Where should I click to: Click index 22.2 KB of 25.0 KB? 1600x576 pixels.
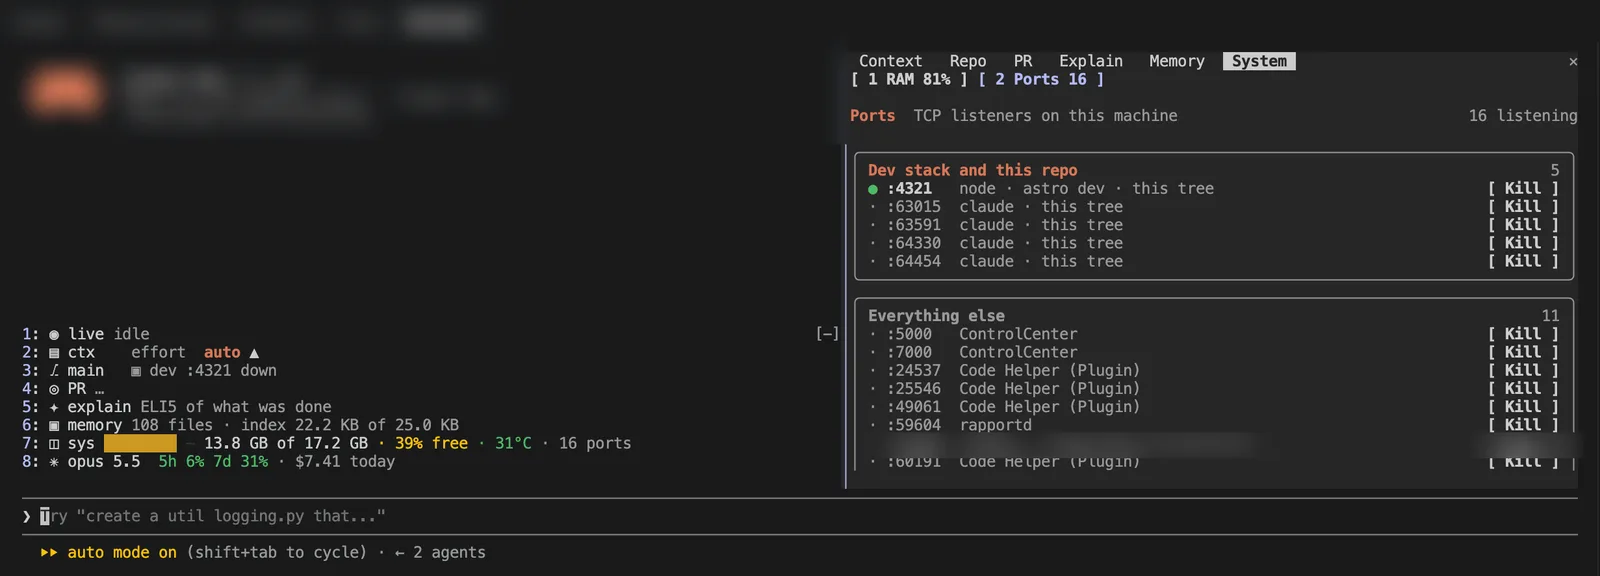350,424
